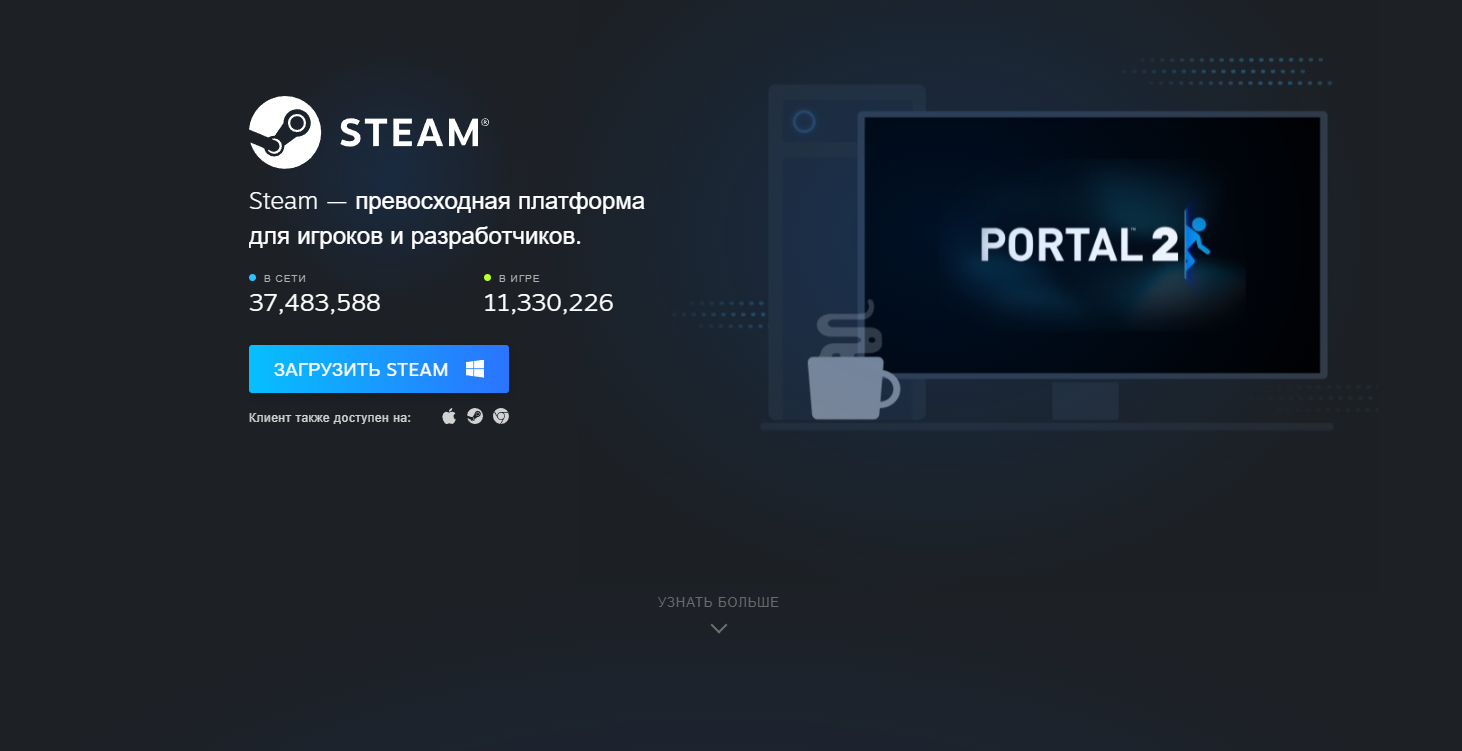Expand page via down chevron arrow
The image size is (1462, 751).
[718, 628]
